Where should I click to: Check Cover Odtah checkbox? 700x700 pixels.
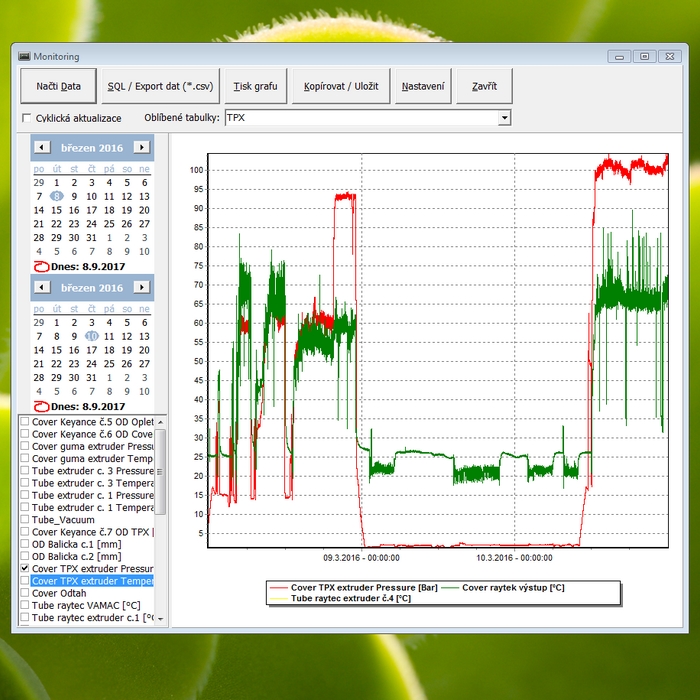point(25,593)
